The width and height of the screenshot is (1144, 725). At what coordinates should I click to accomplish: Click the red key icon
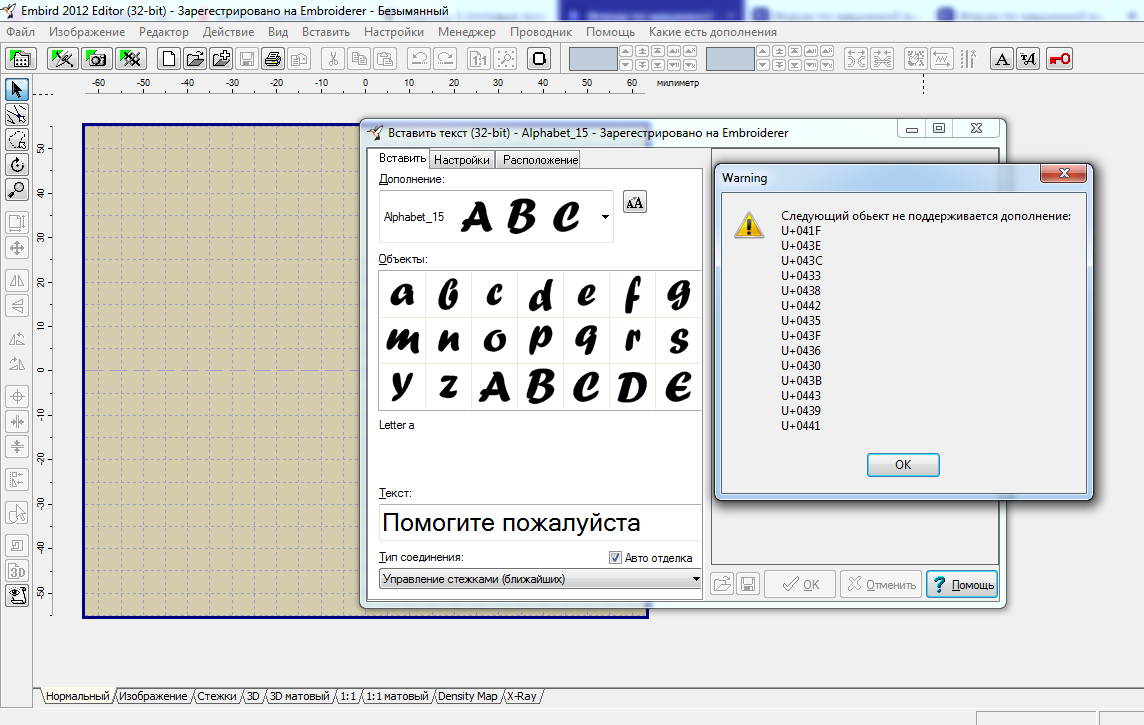[x=1059, y=59]
